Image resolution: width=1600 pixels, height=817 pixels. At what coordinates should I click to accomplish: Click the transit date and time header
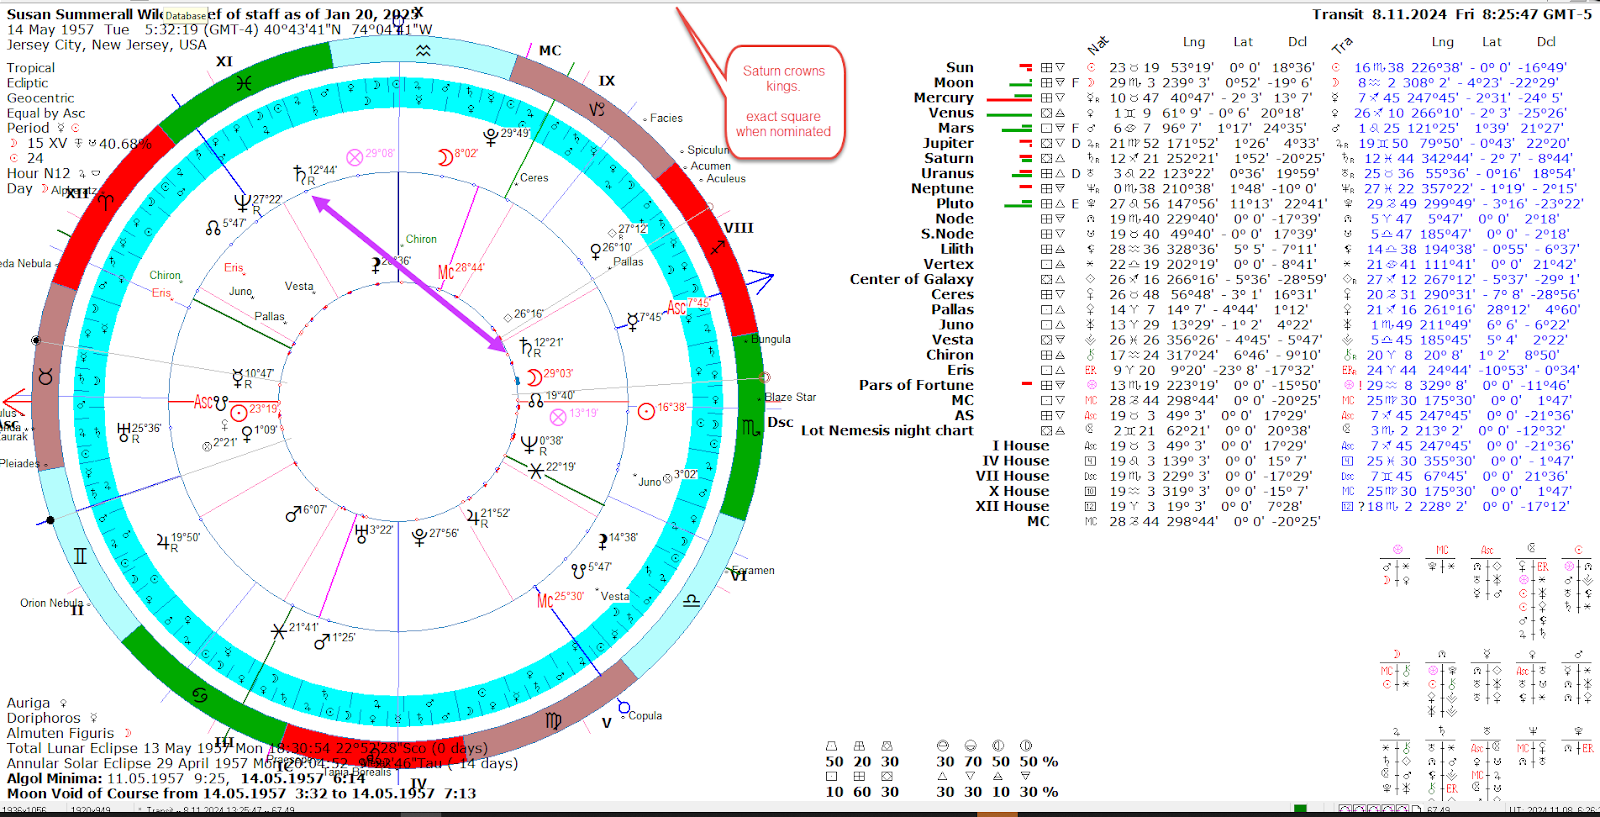click(x=1452, y=14)
